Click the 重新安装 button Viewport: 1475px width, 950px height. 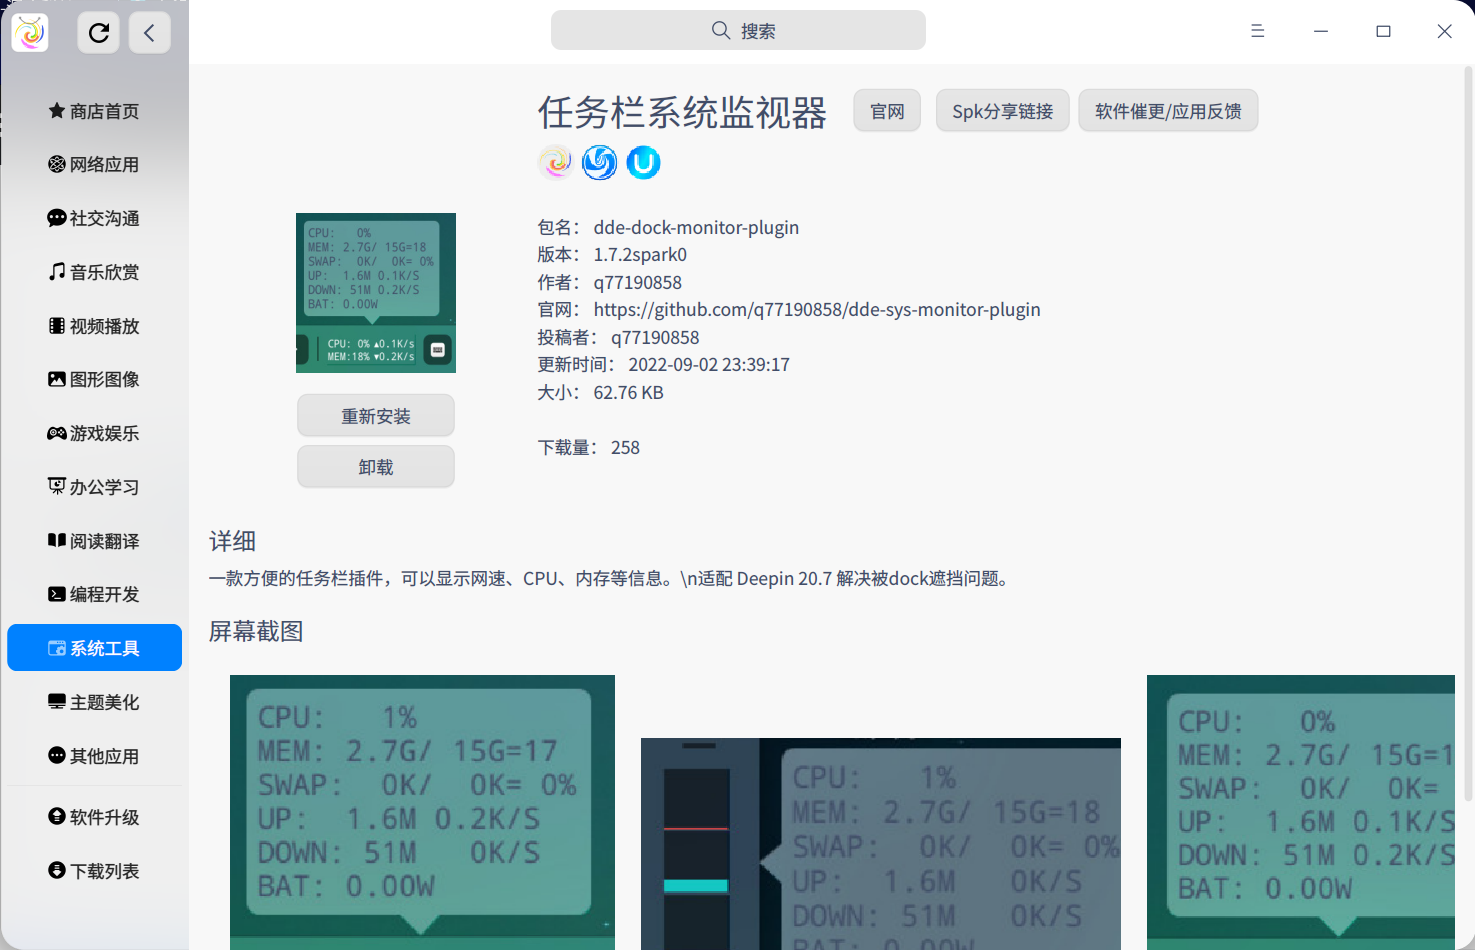375,415
